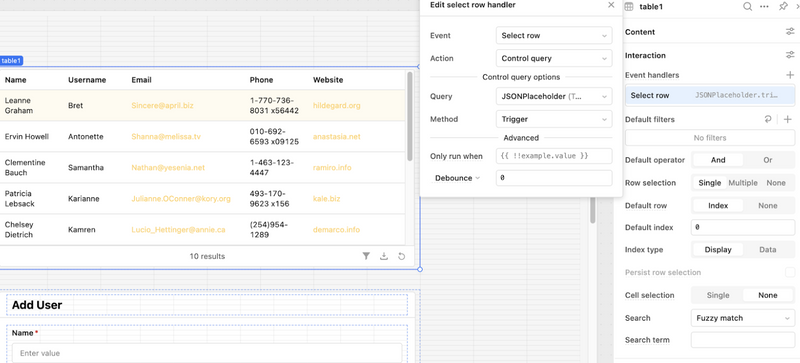Click the table's vertical scrollbar

pyautogui.click(x=410, y=116)
